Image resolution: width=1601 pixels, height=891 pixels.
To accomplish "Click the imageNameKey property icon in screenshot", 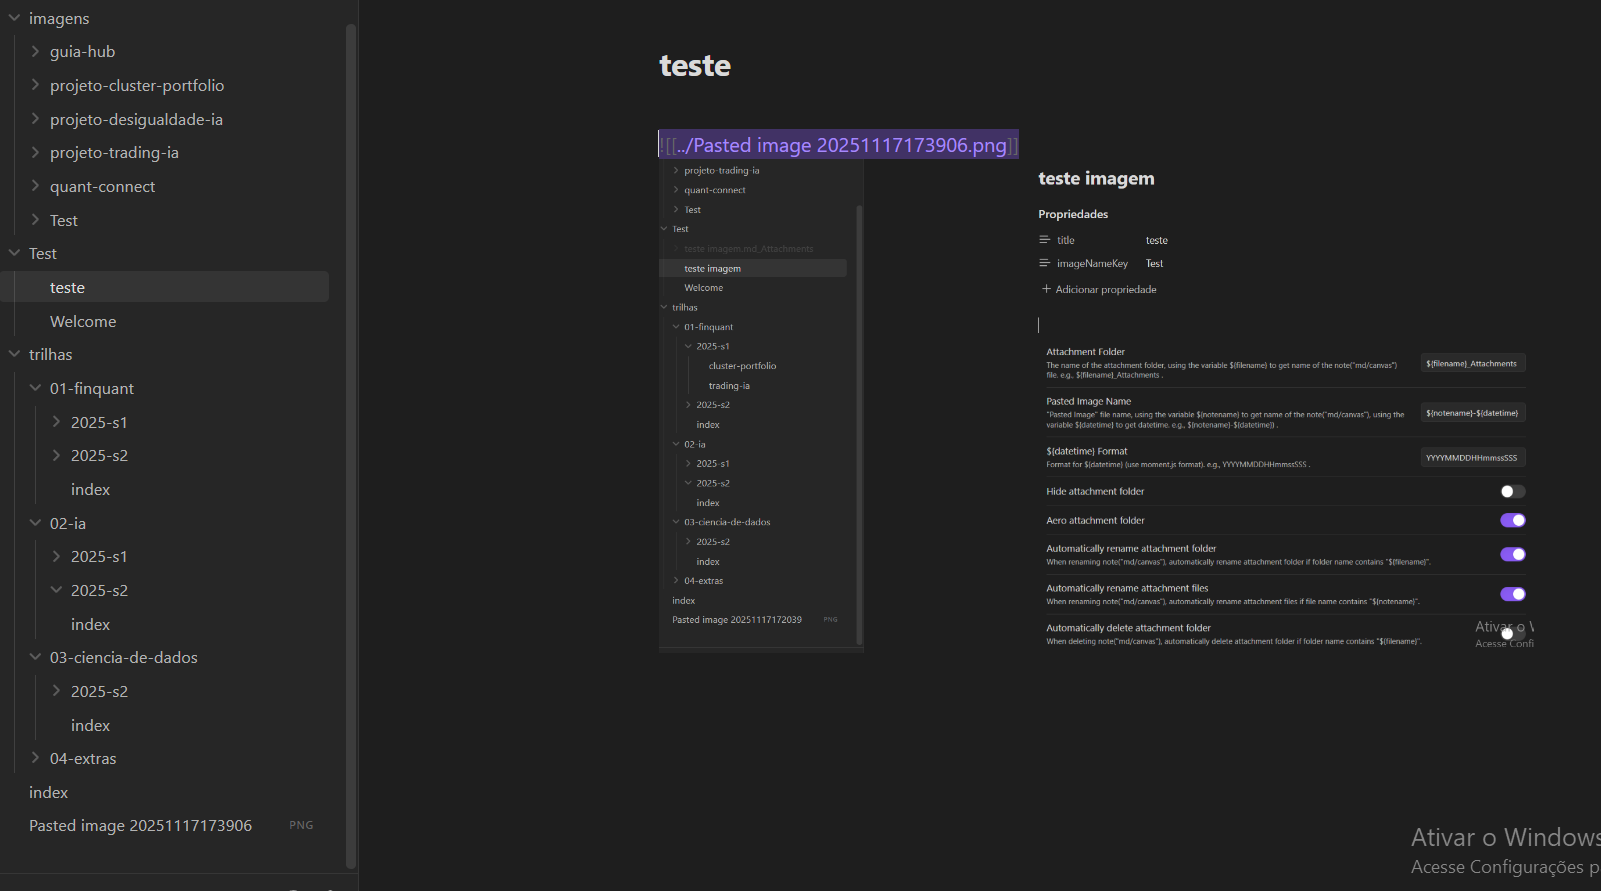I will [x=1045, y=263].
